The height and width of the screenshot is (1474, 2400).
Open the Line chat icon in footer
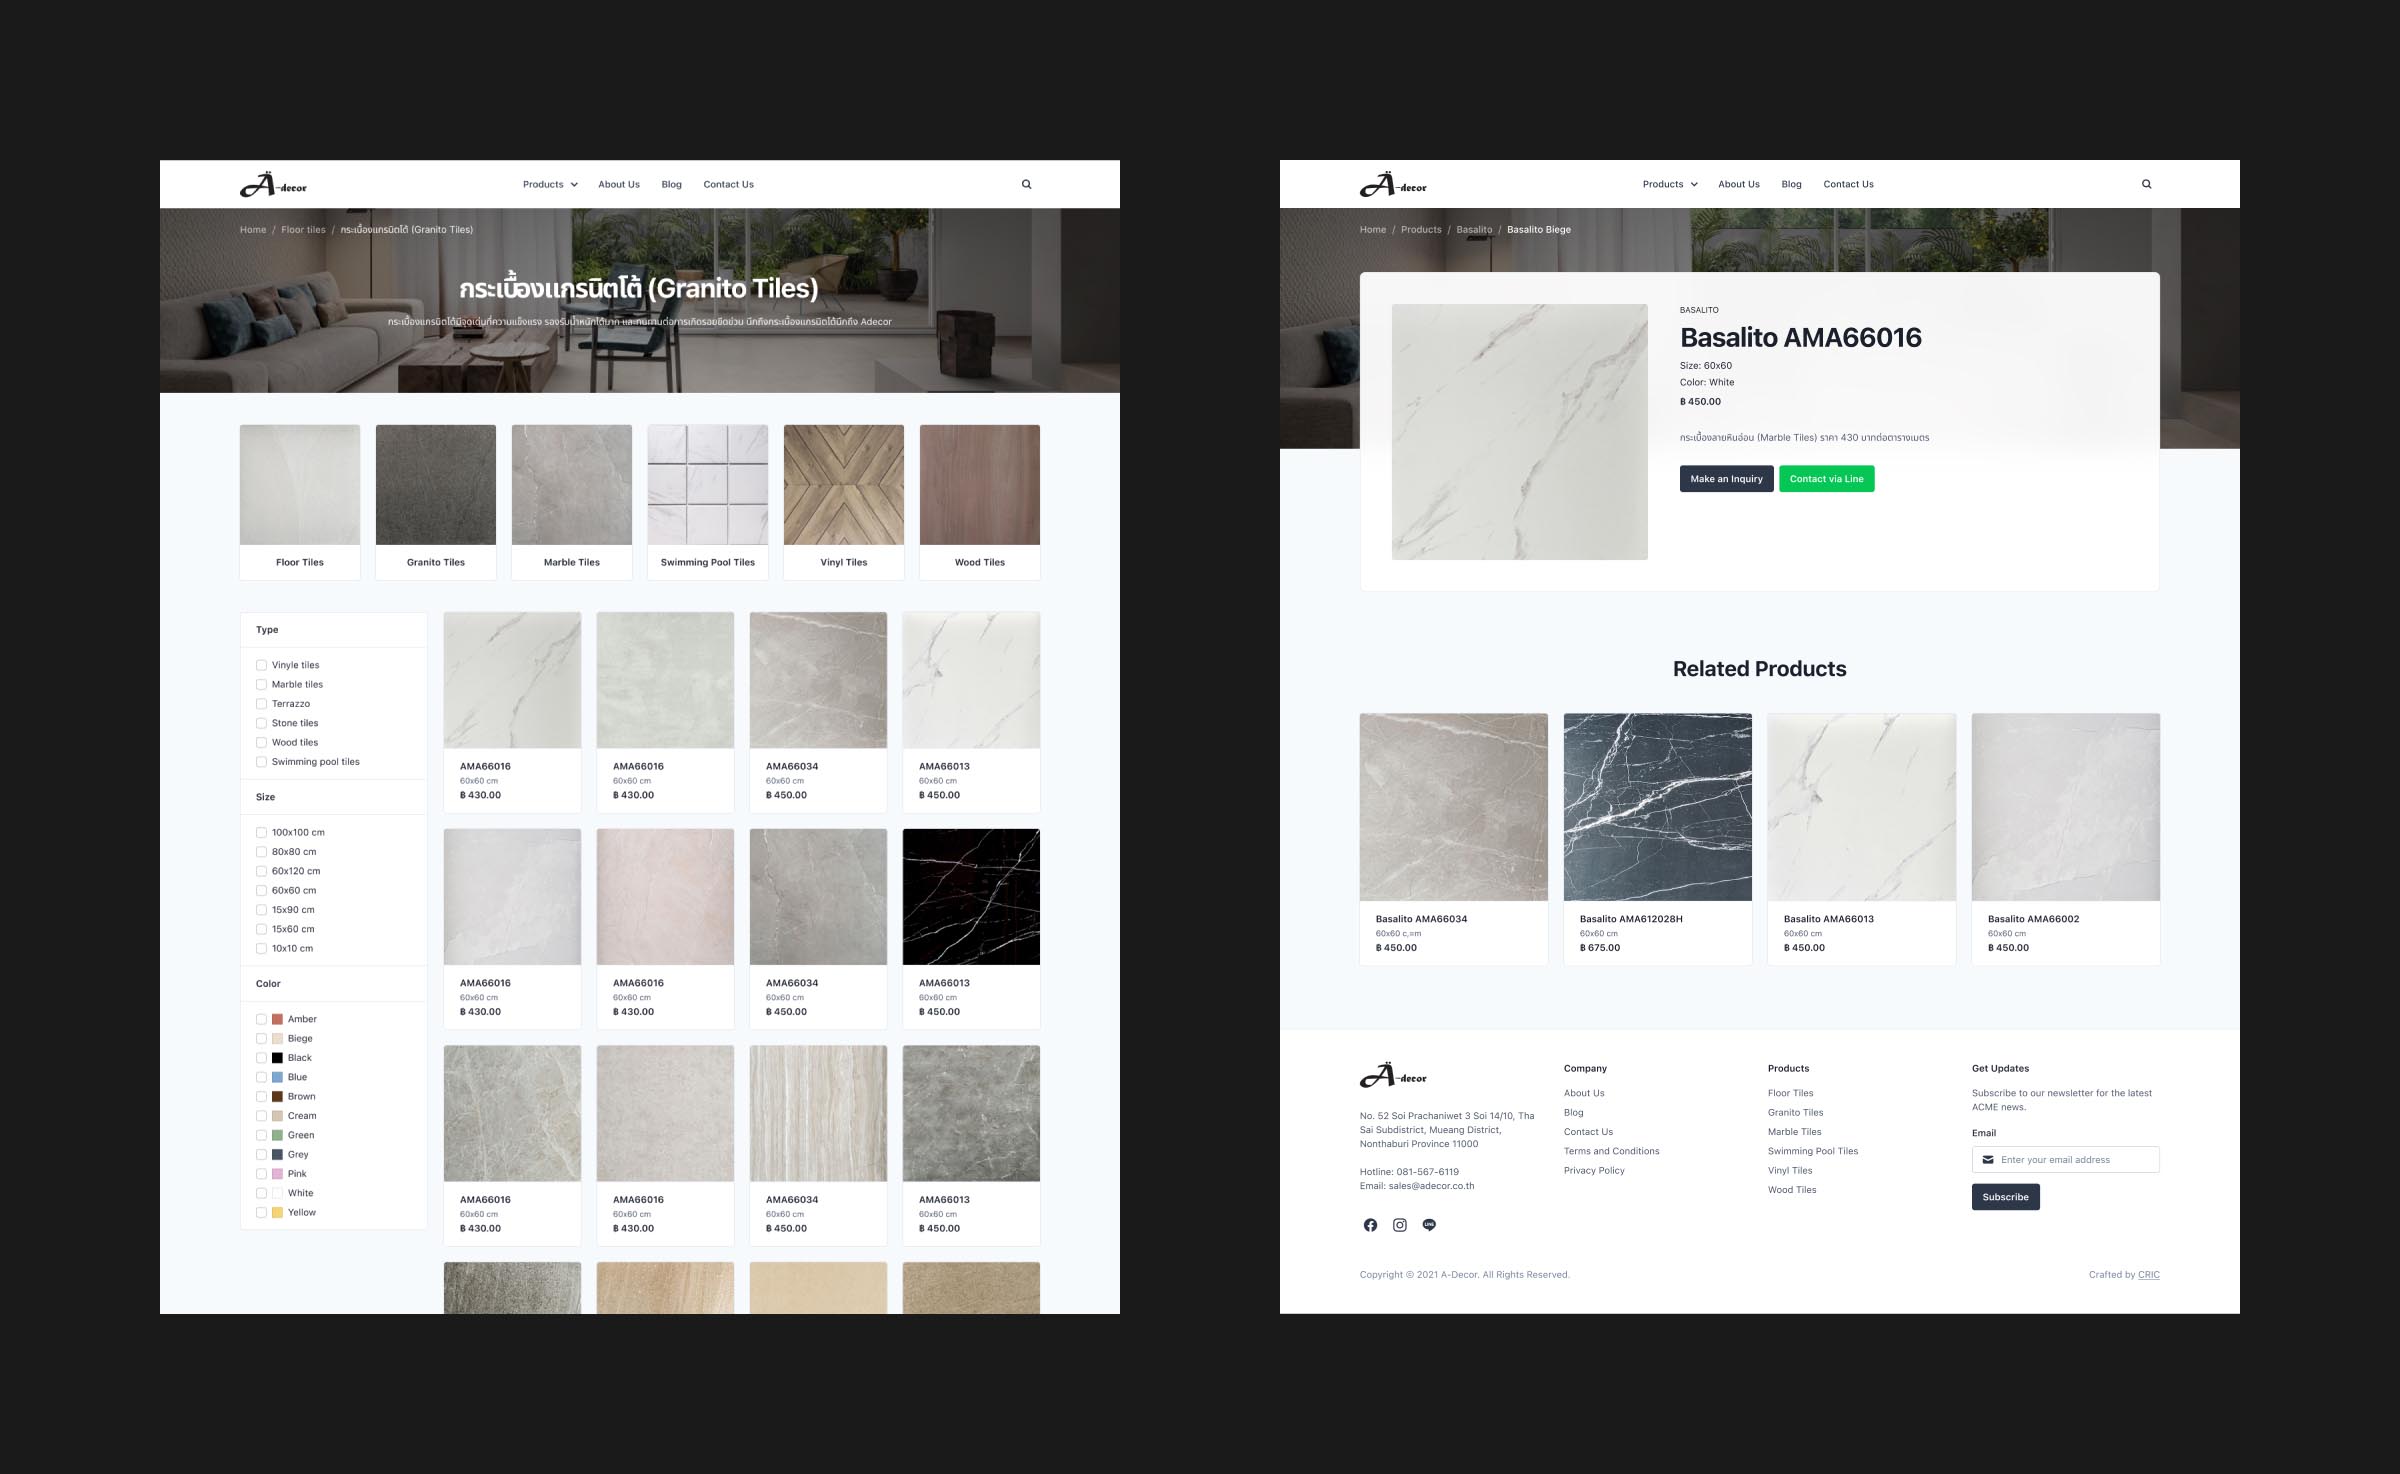coord(1429,1225)
